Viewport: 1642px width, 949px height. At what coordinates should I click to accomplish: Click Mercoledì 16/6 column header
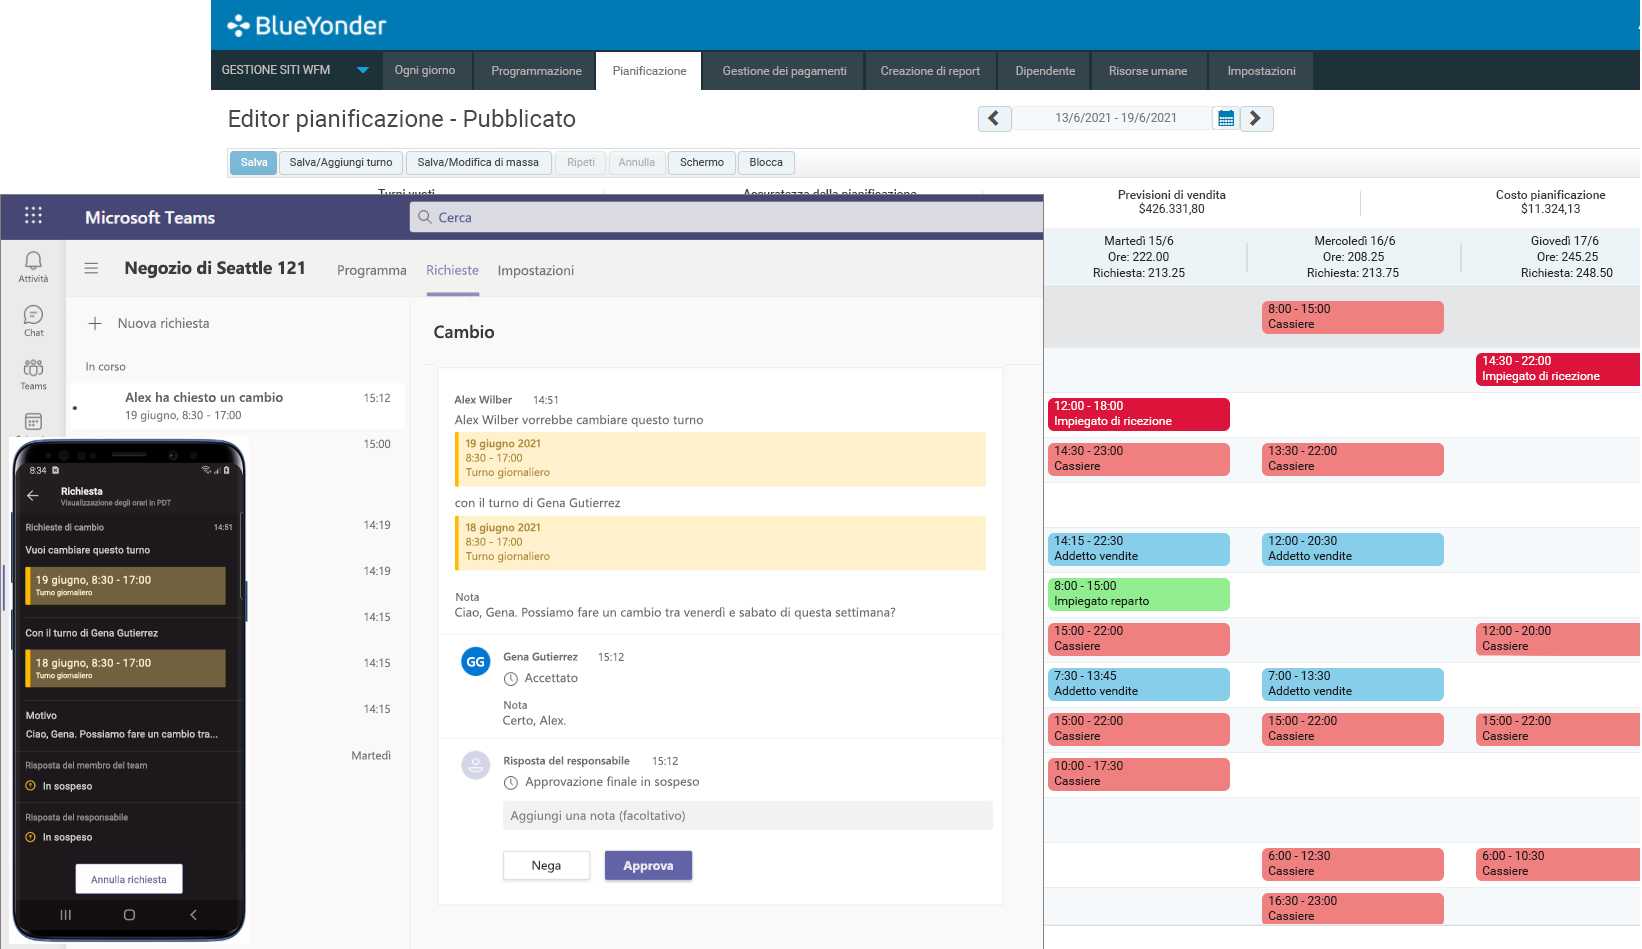pyautogui.click(x=1354, y=257)
